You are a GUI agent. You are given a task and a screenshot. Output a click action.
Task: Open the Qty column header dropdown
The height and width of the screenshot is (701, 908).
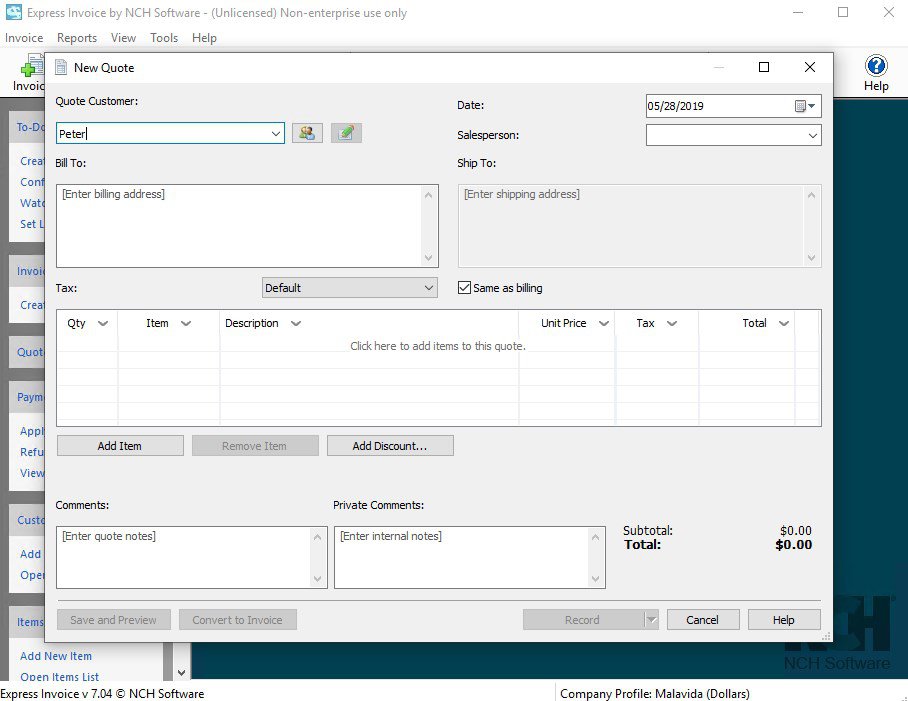(x=104, y=323)
